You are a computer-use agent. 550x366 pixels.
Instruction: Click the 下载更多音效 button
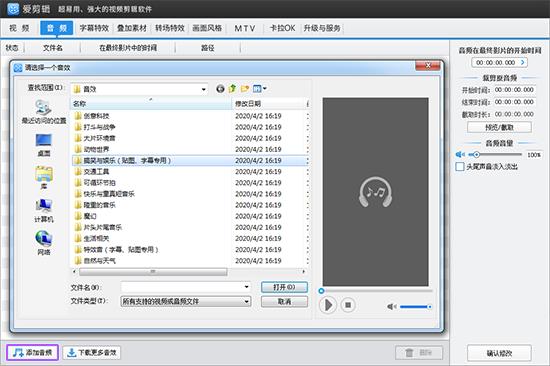coord(92,352)
